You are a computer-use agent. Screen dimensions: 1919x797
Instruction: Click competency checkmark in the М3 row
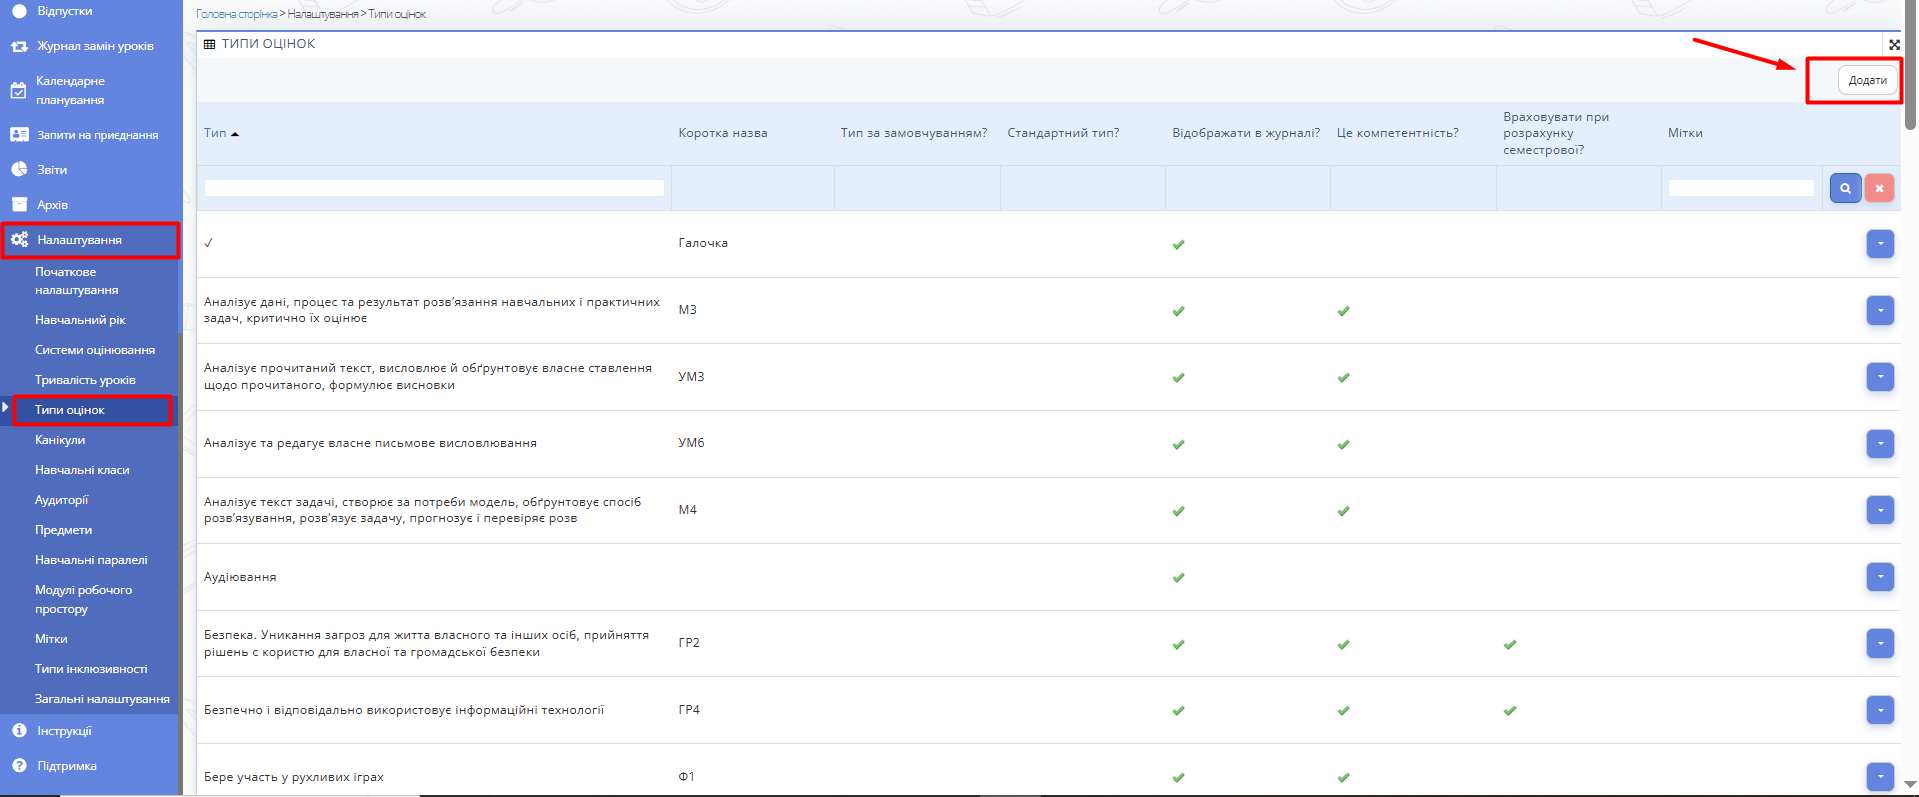[x=1343, y=311]
